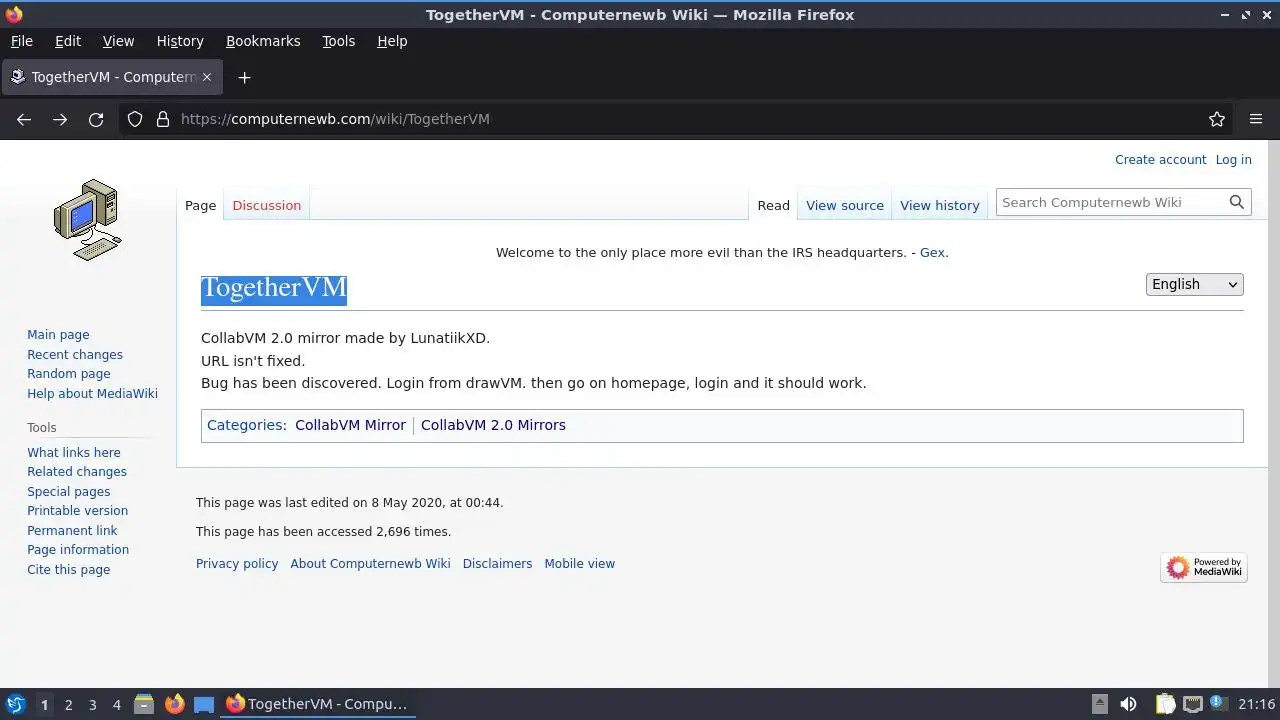The image size is (1280, 720).
Task: Open the Edit menu
Action: [67, 41]
